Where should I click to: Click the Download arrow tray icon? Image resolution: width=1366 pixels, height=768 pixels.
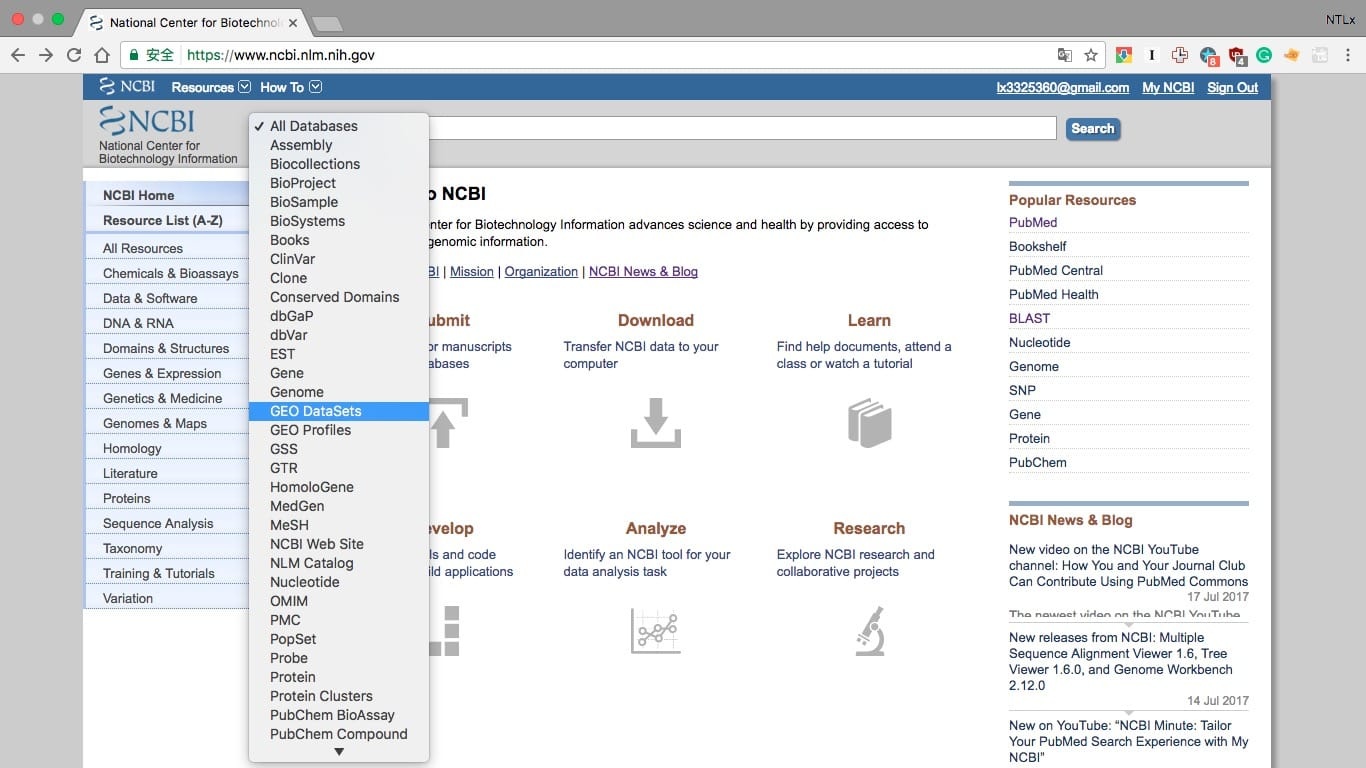click(x=656, y=422)
